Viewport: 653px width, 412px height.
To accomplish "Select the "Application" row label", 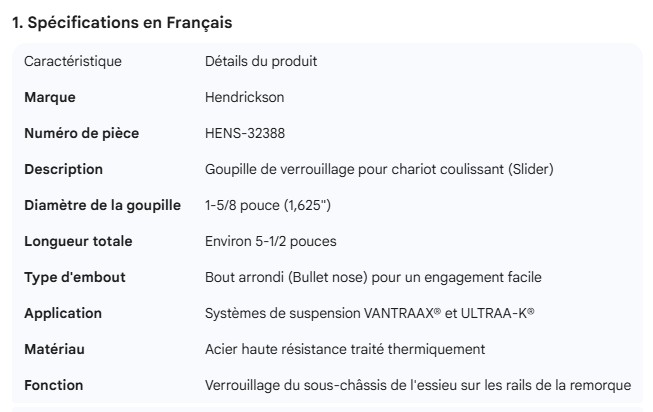I will point(63,313).
